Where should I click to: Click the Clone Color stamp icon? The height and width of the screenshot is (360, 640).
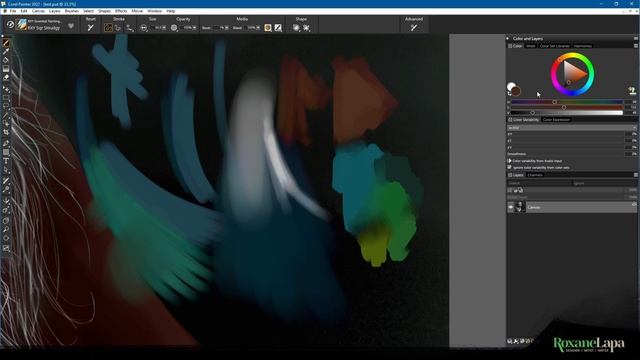pos(632,91)
